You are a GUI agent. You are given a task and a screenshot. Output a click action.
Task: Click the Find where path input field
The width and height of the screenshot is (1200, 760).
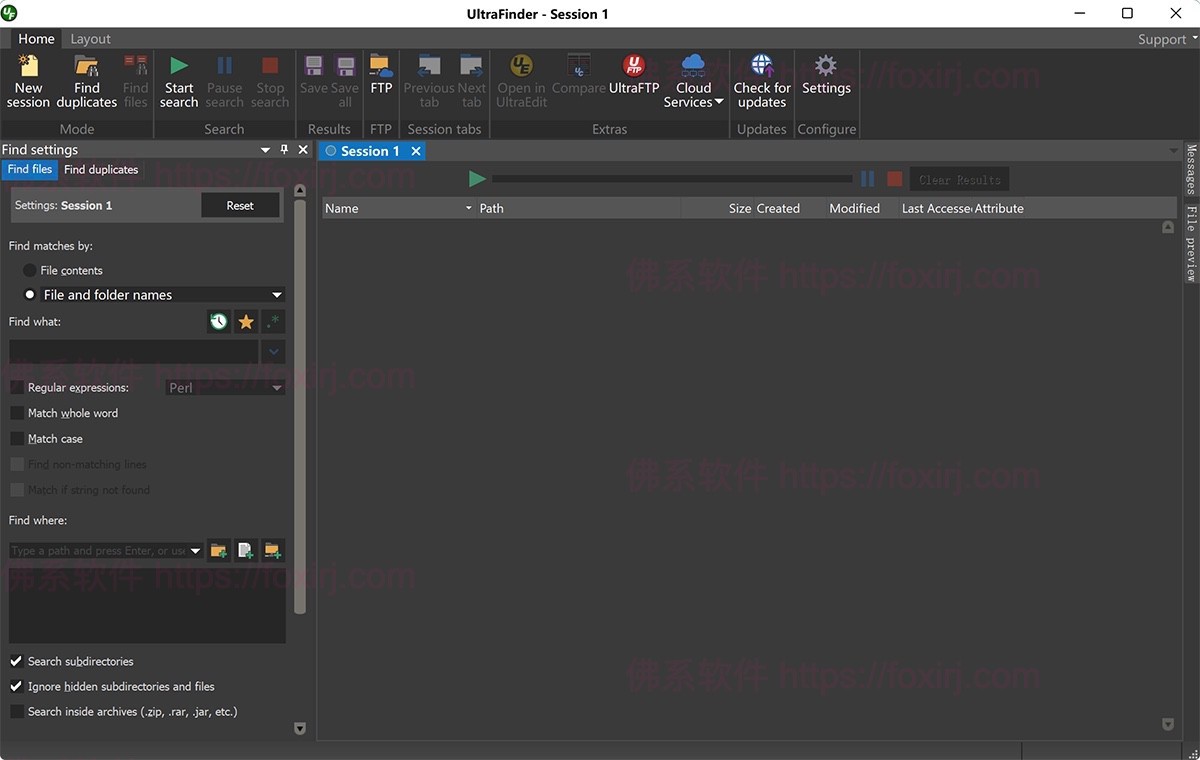(x=100, y=550)
